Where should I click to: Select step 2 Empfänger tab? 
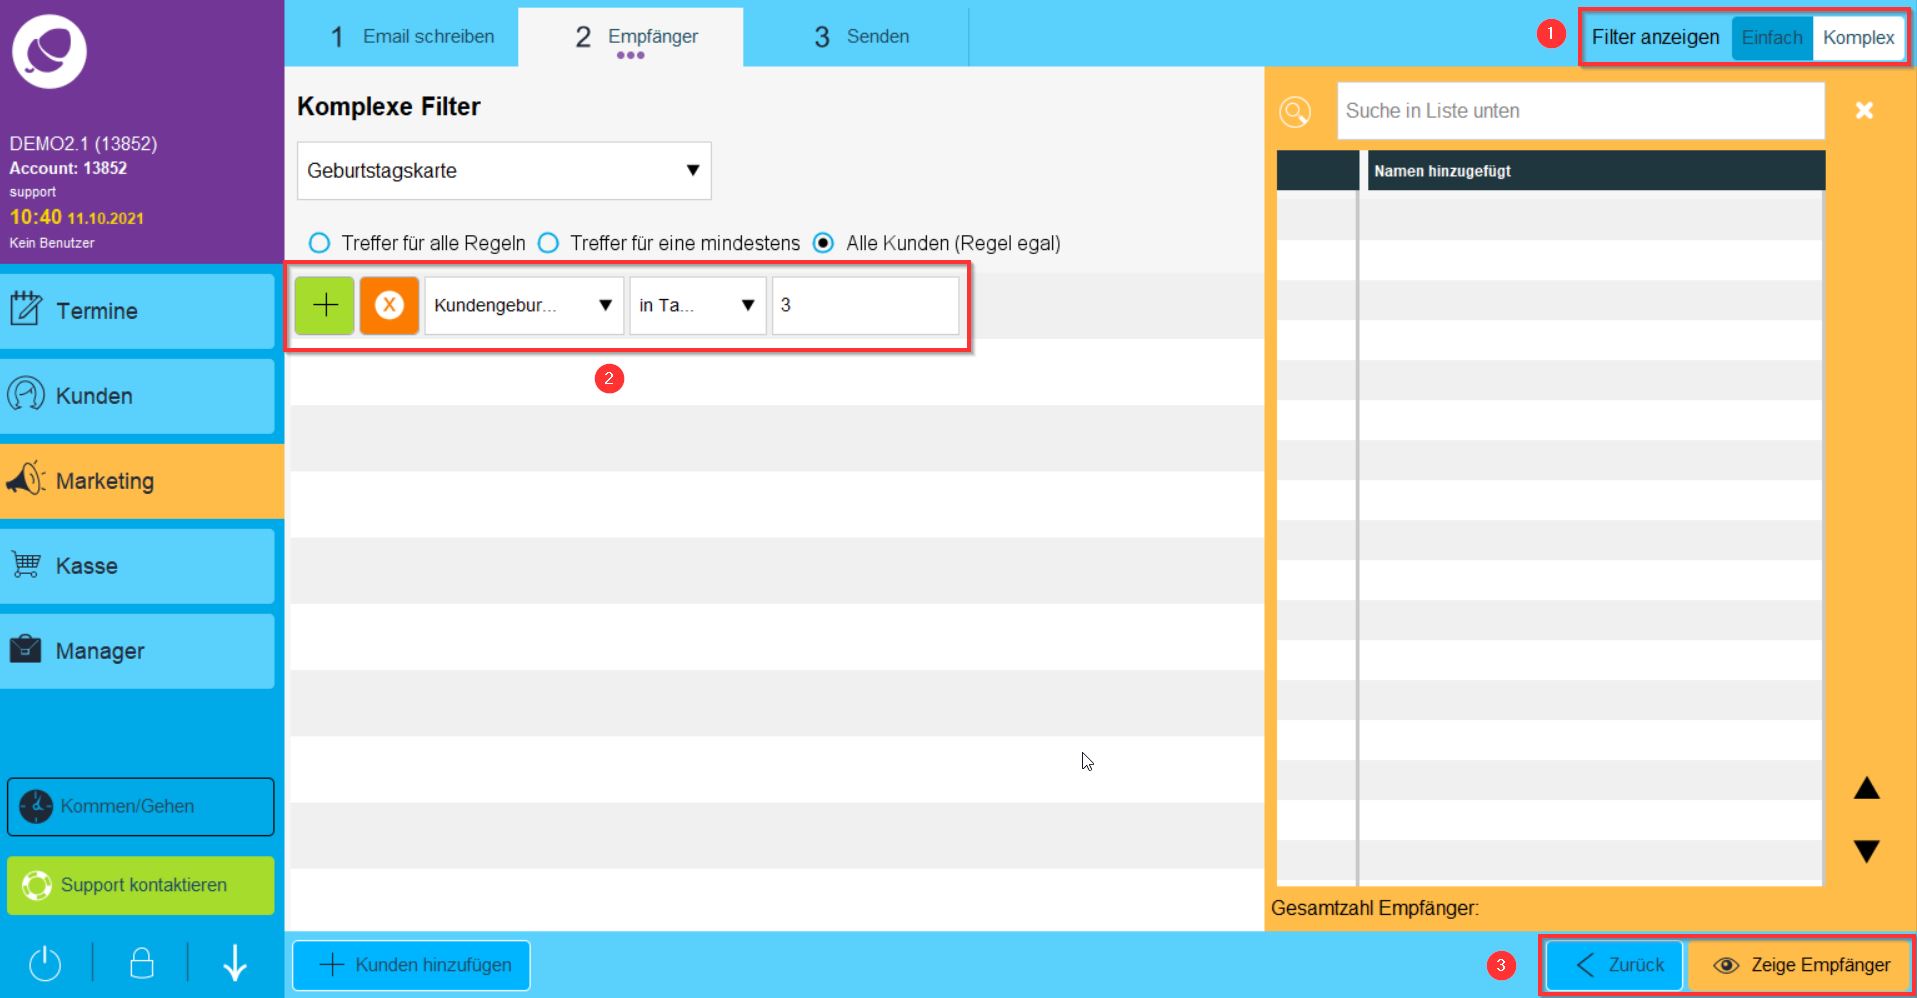[631, 37]
